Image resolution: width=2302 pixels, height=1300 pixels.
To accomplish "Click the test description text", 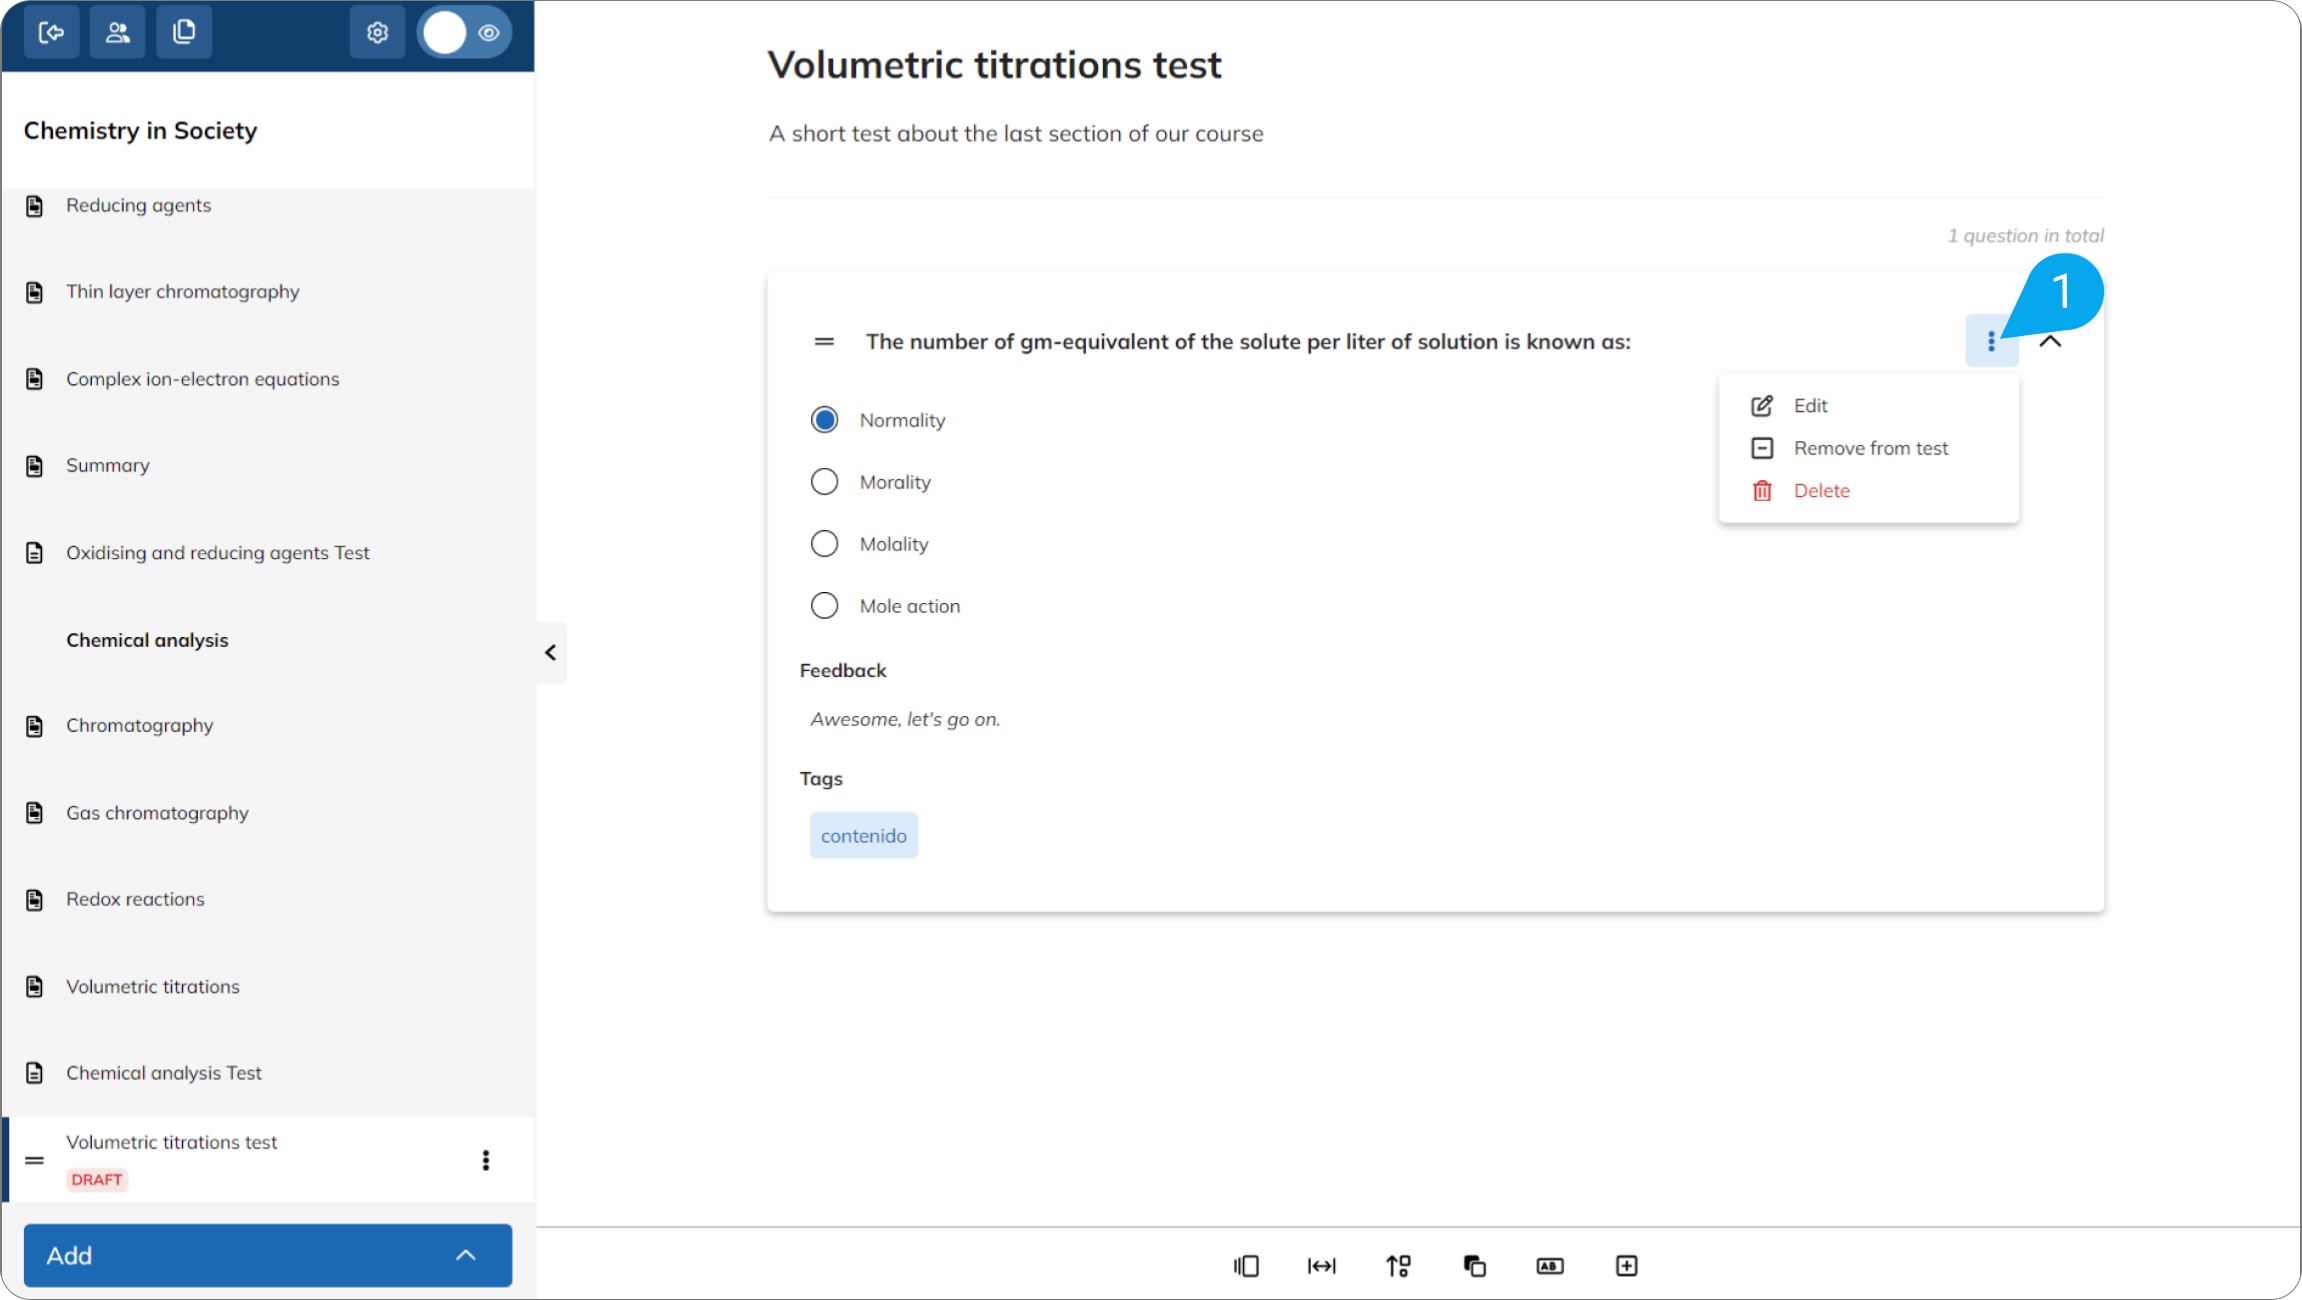I will pos(1016,134).
